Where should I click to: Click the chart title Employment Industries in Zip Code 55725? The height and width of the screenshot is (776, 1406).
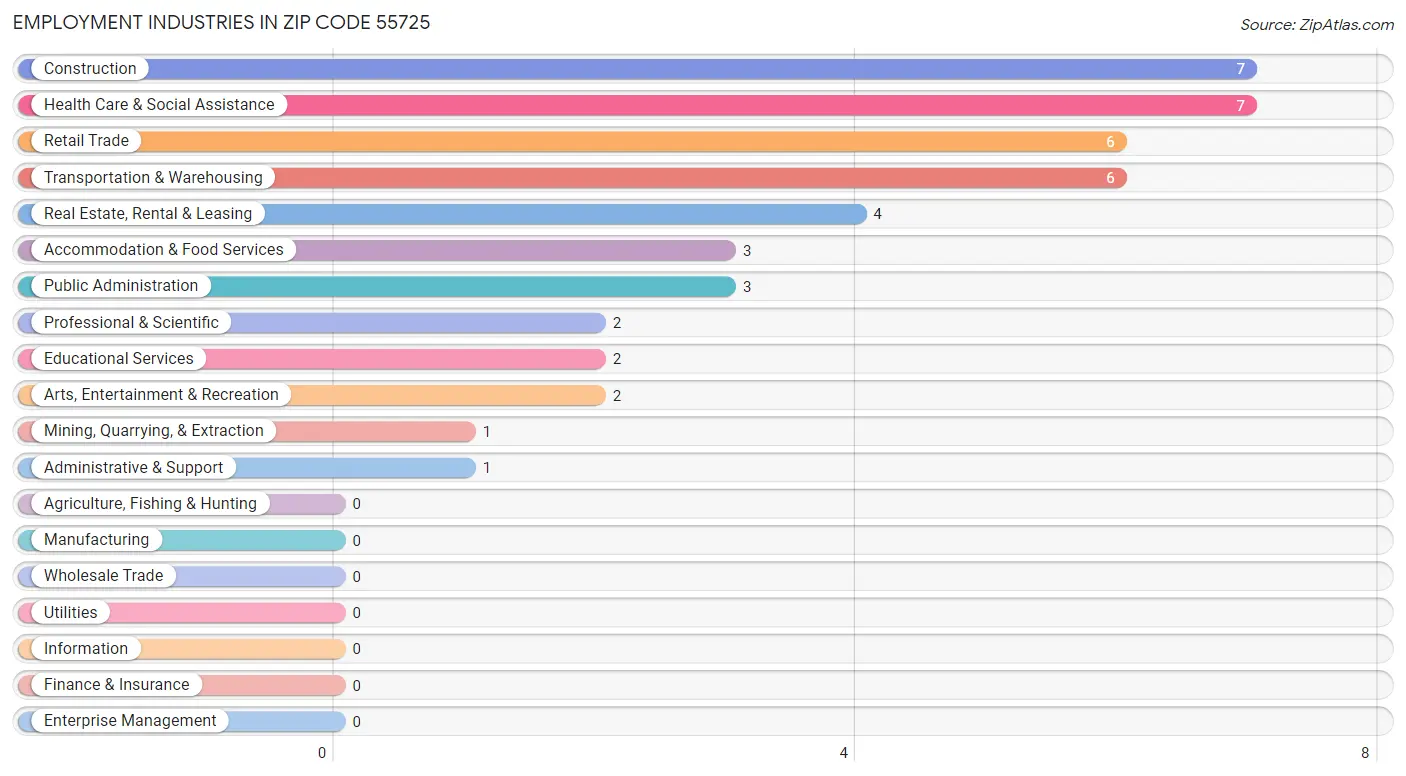pyautogui.click(x=222, y=22)
